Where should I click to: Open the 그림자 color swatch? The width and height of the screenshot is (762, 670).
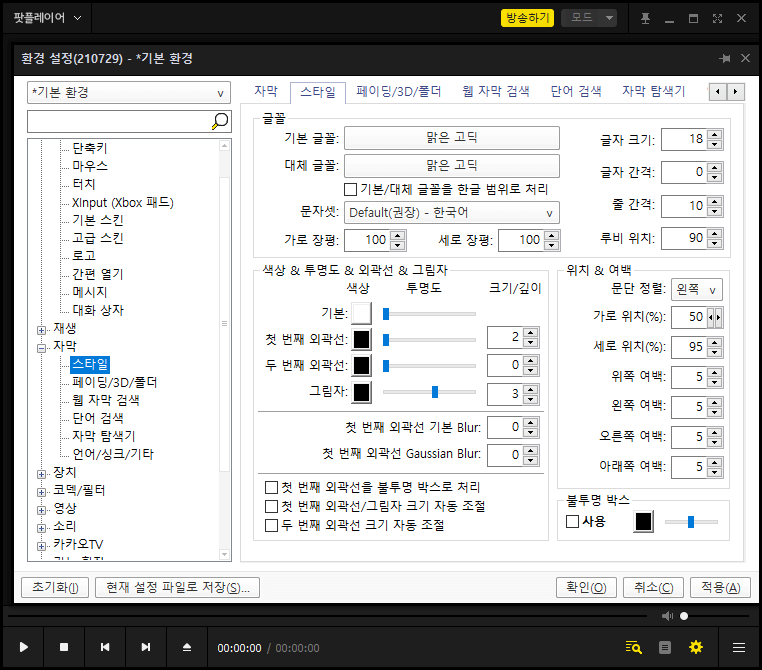[x=362, y=393]
